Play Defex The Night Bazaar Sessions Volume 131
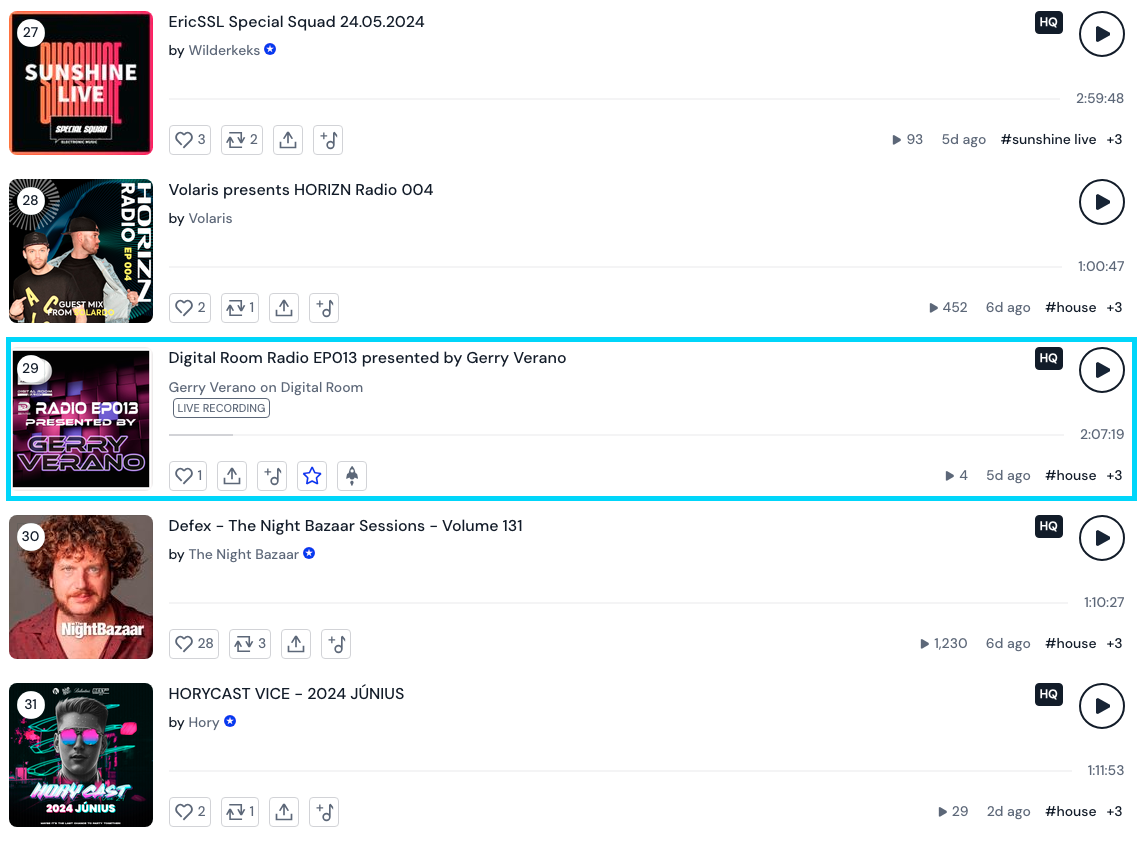 [x=1102, y=538]
